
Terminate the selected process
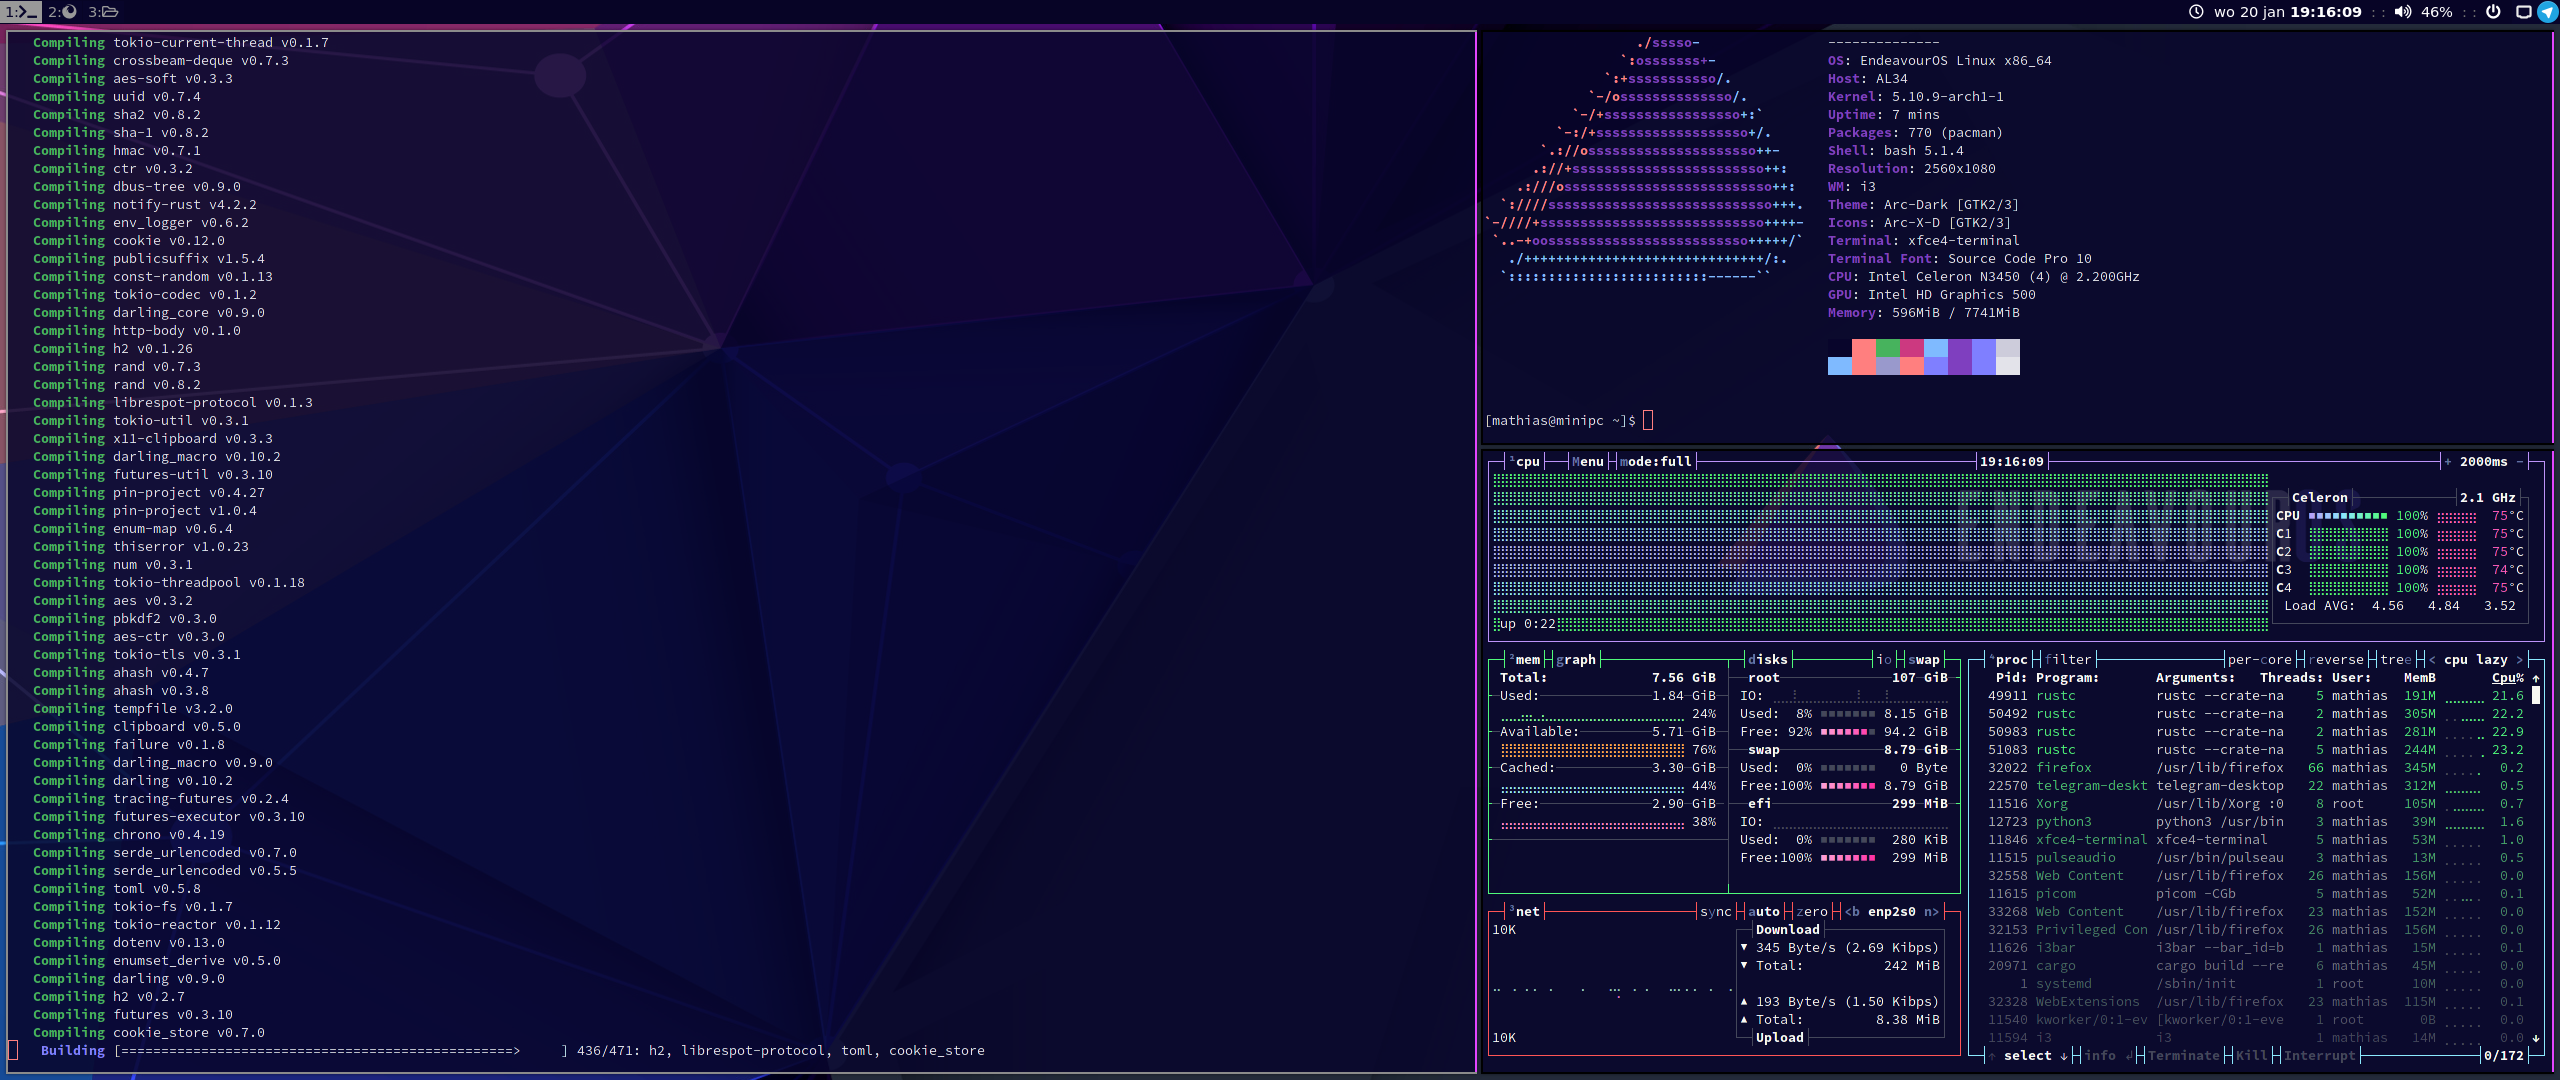pyautogui.click(x=2184, y=1055)
